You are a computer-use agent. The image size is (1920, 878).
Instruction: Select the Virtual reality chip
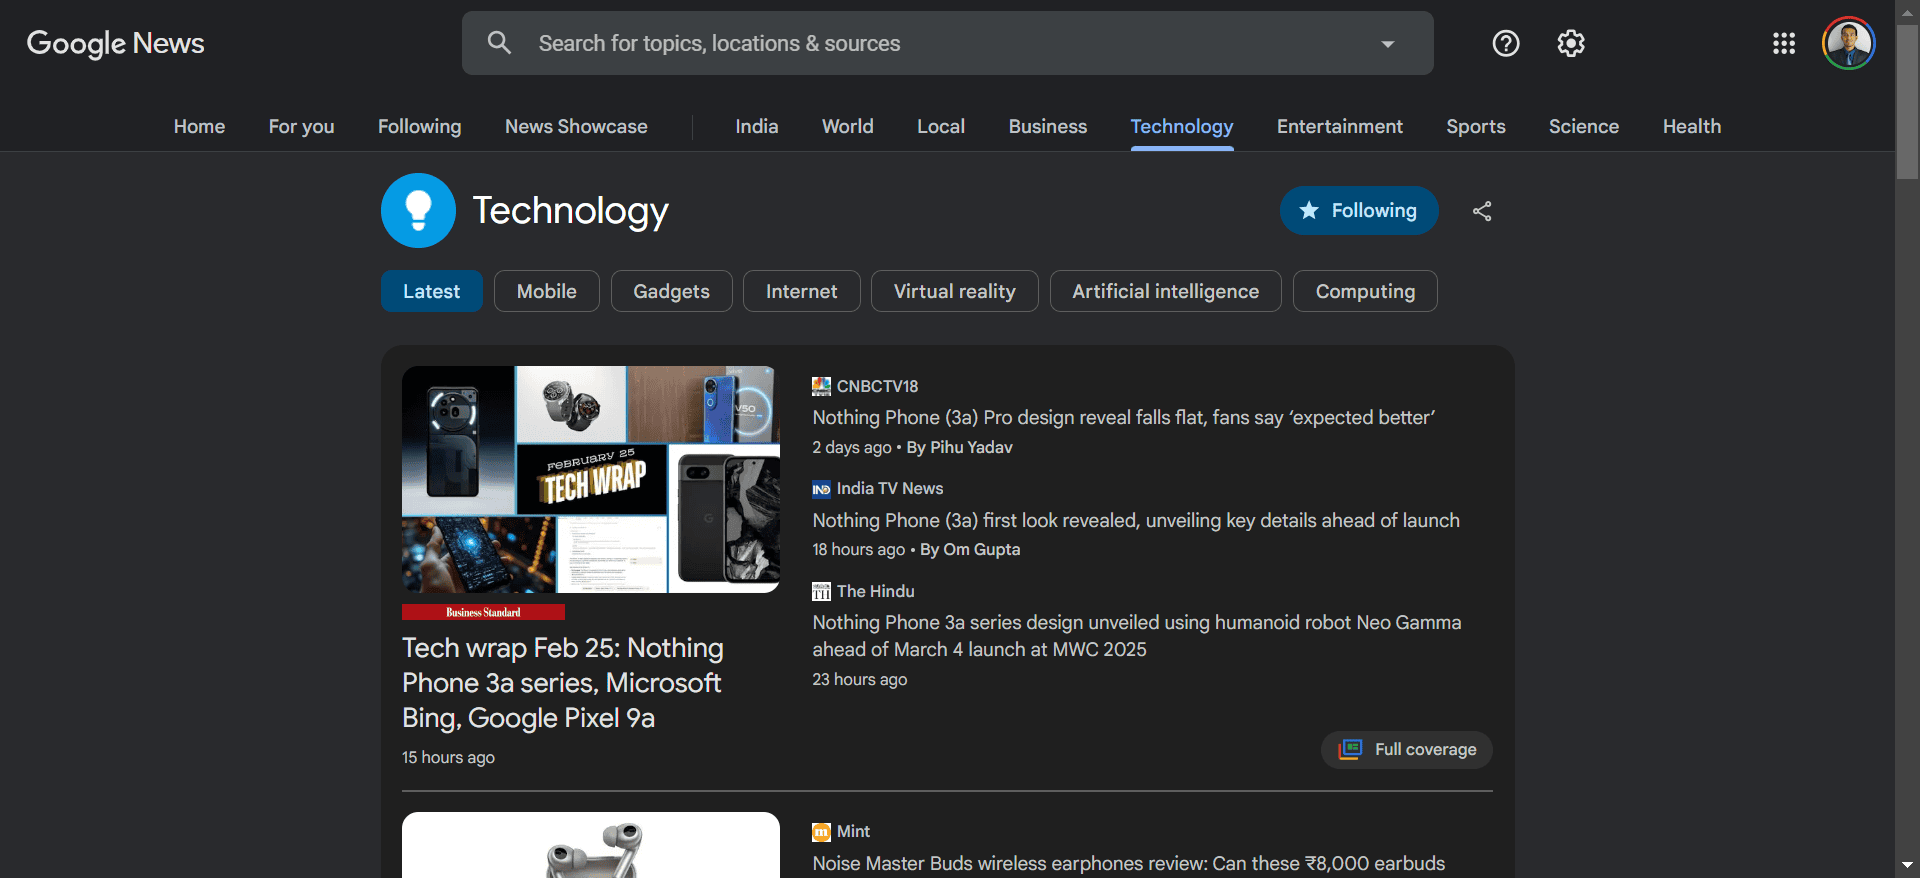954,291
